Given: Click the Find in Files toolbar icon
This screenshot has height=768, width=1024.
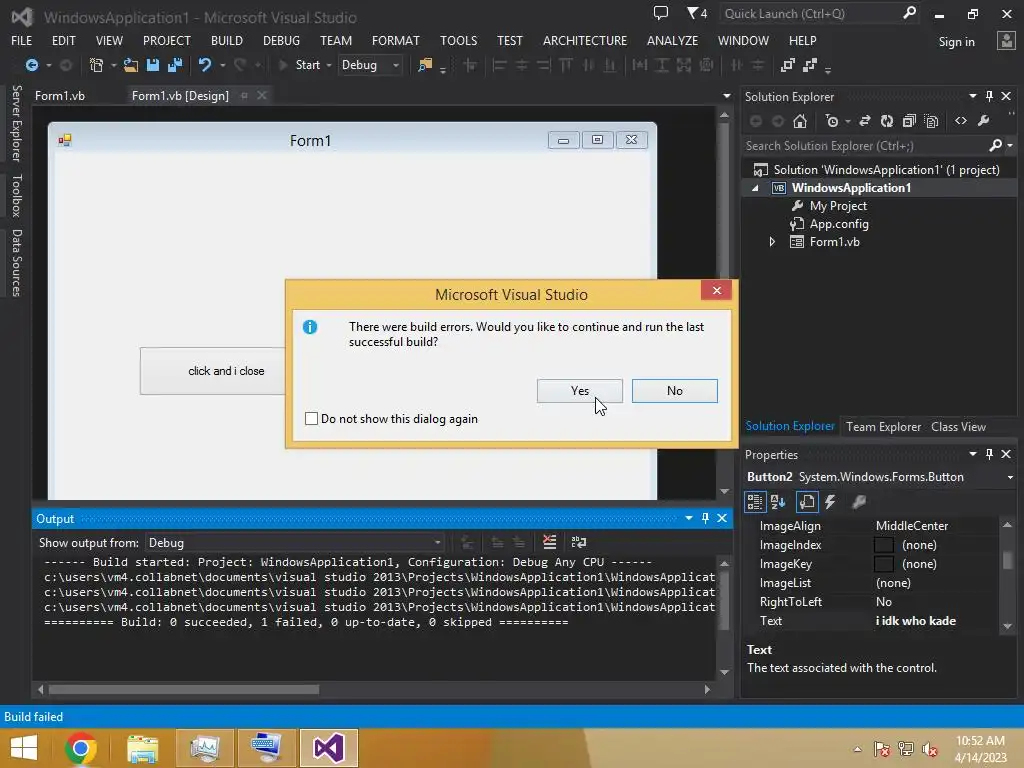Looking at the screenshot, I should pos(425,65).
